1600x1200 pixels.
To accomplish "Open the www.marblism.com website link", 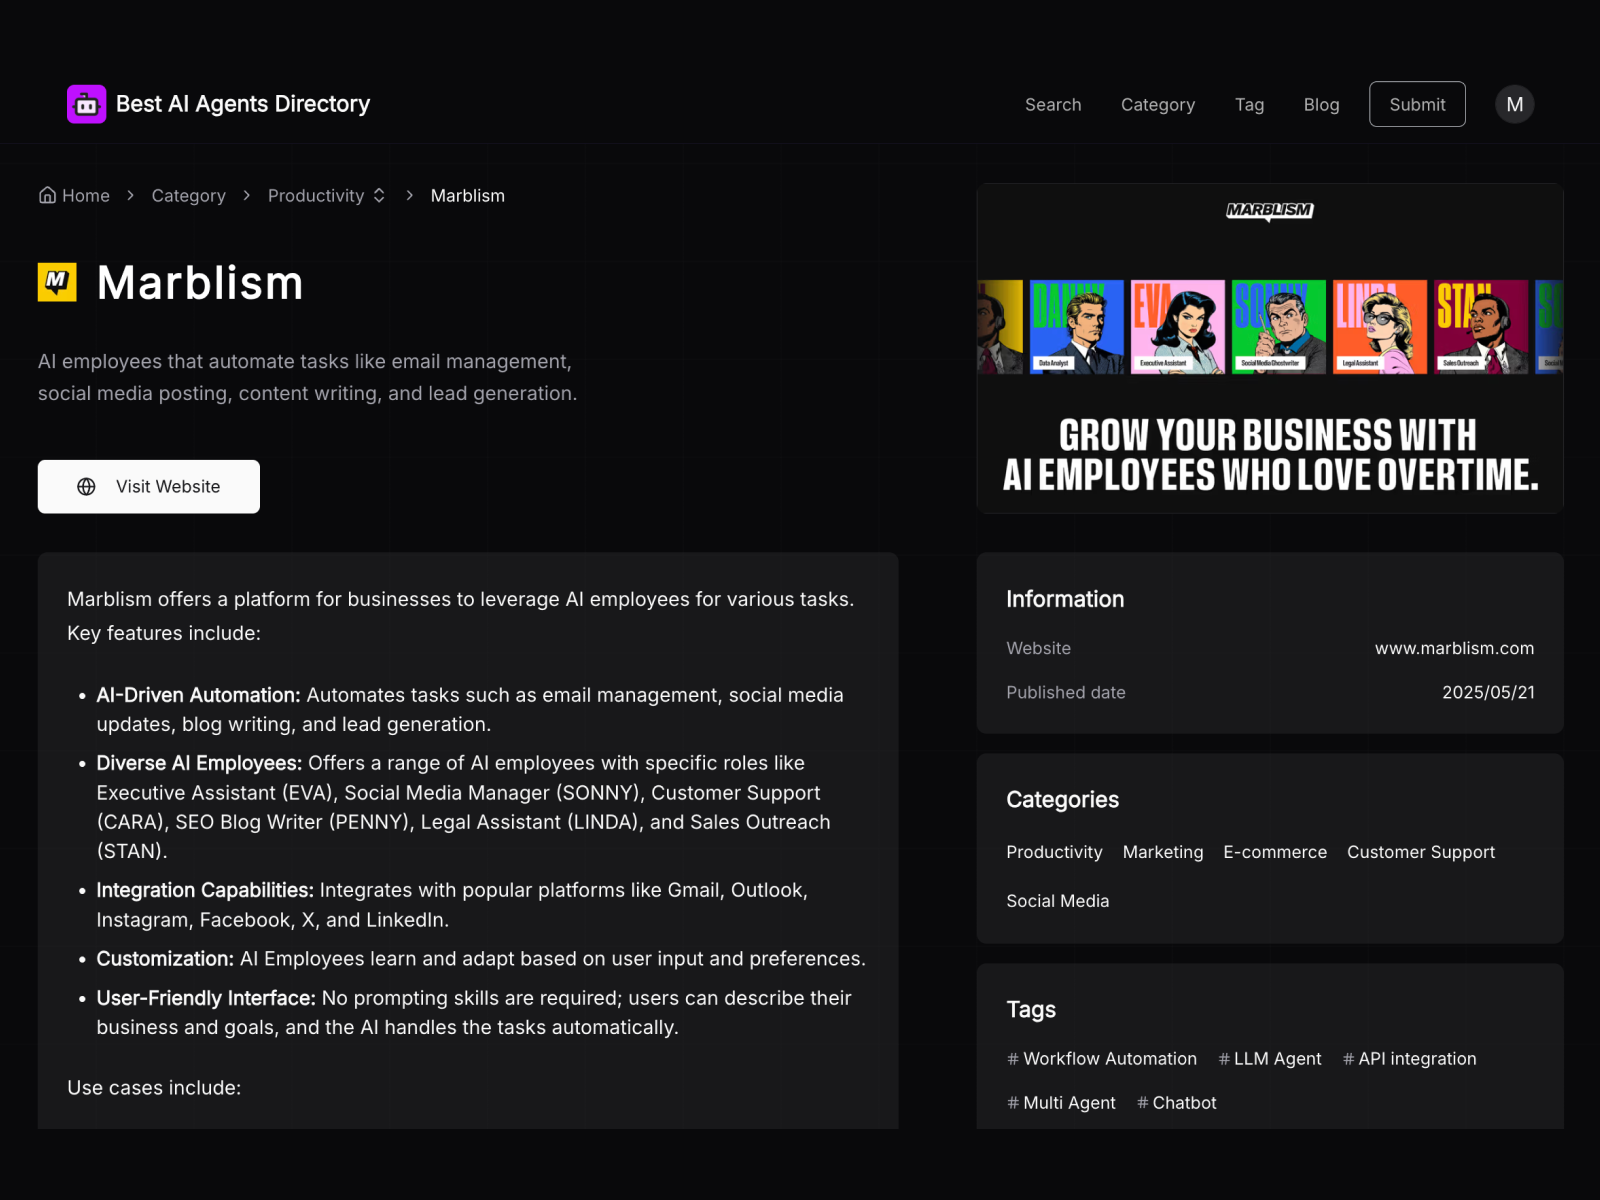I will [1453, 648].
